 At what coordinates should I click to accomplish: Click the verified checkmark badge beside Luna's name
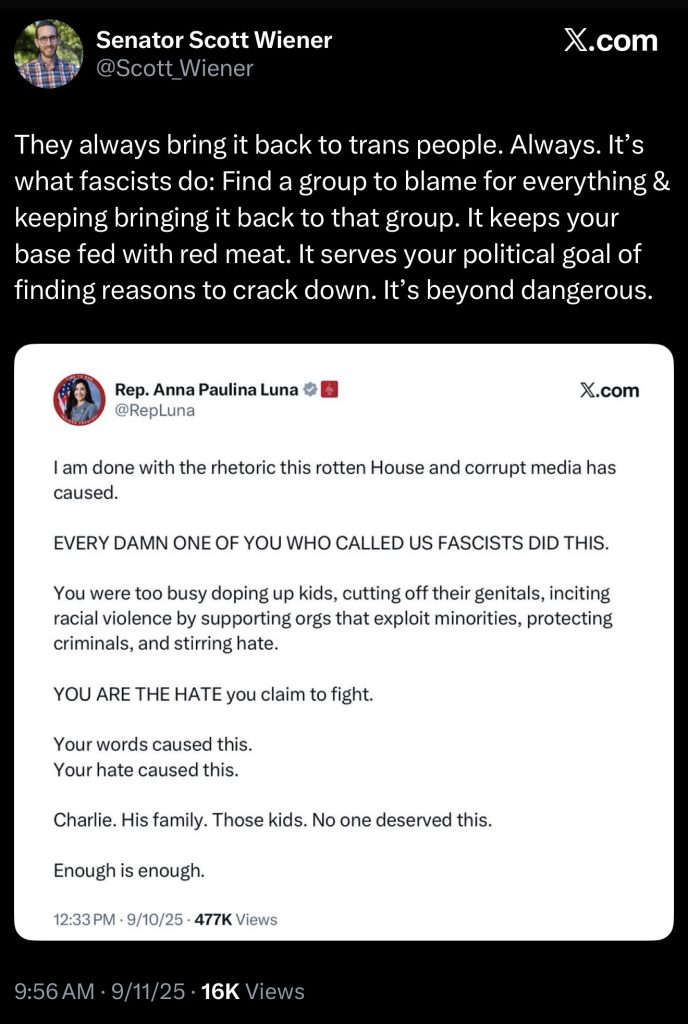point(310,390)
